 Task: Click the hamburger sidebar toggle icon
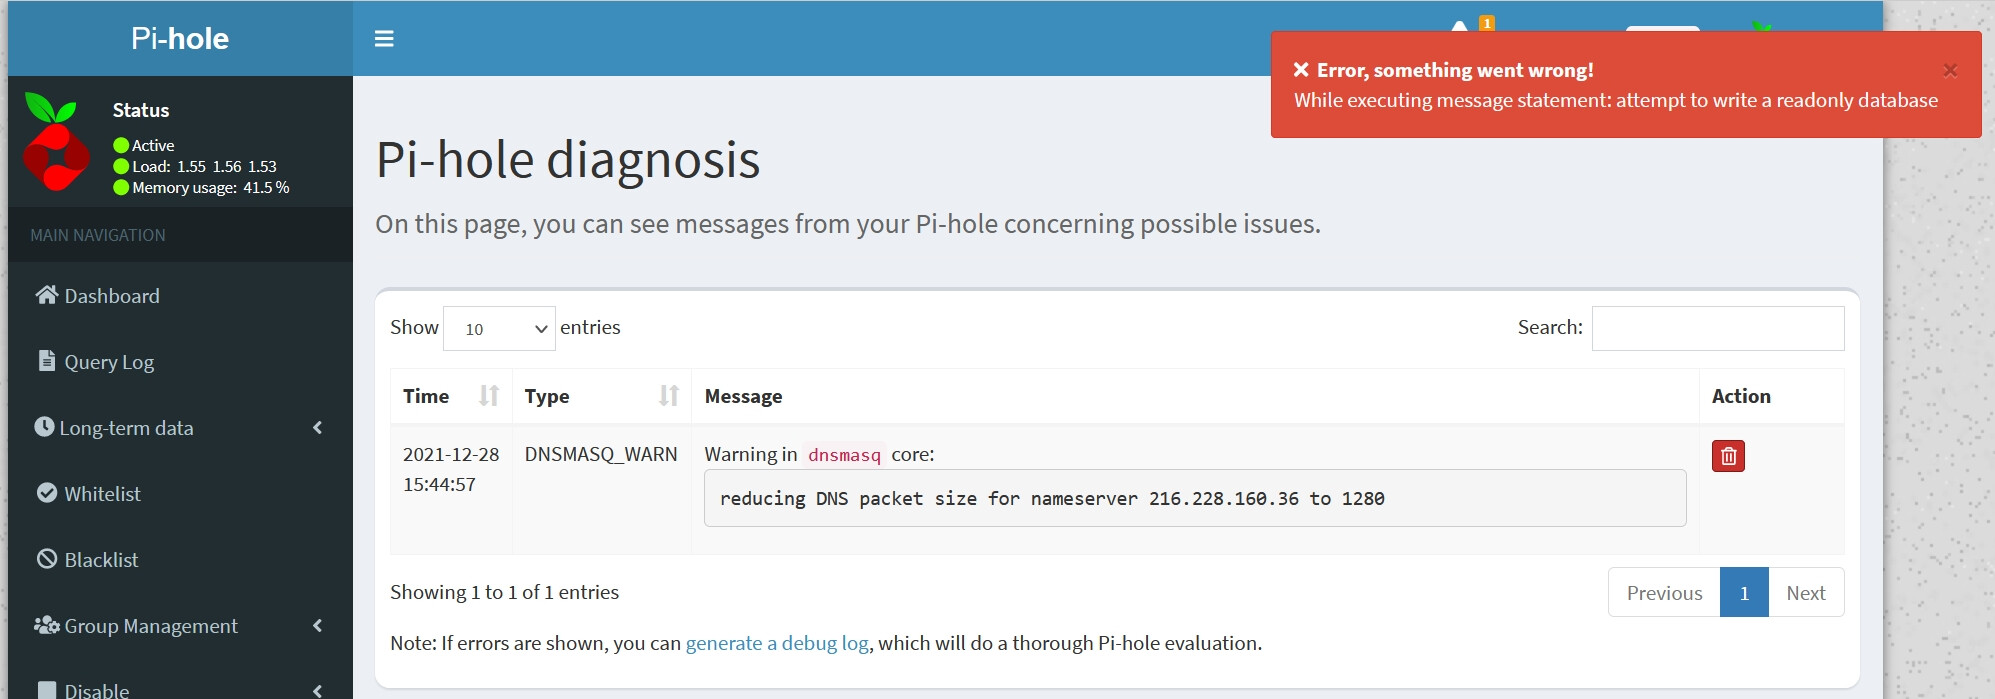pyautogui.click(x=384, y=39)
